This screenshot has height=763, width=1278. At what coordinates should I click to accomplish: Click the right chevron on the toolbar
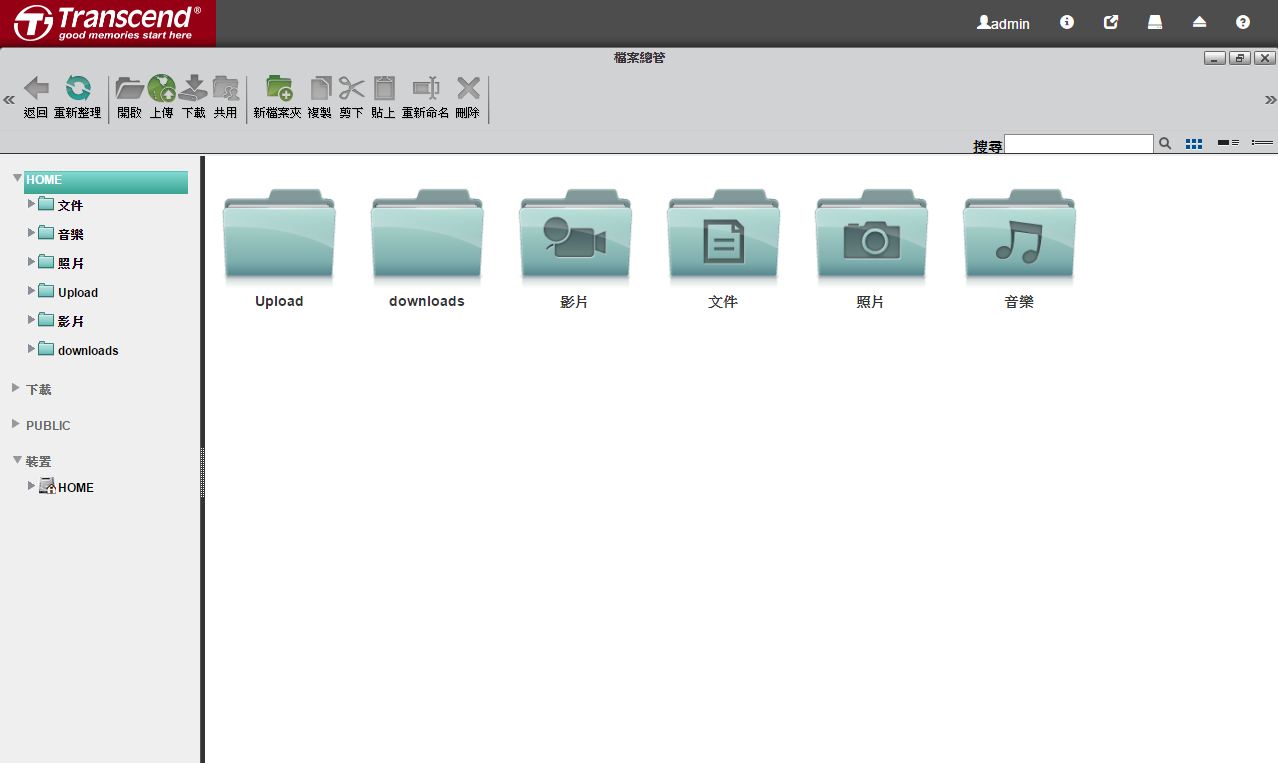click(x=1271, y=100)
